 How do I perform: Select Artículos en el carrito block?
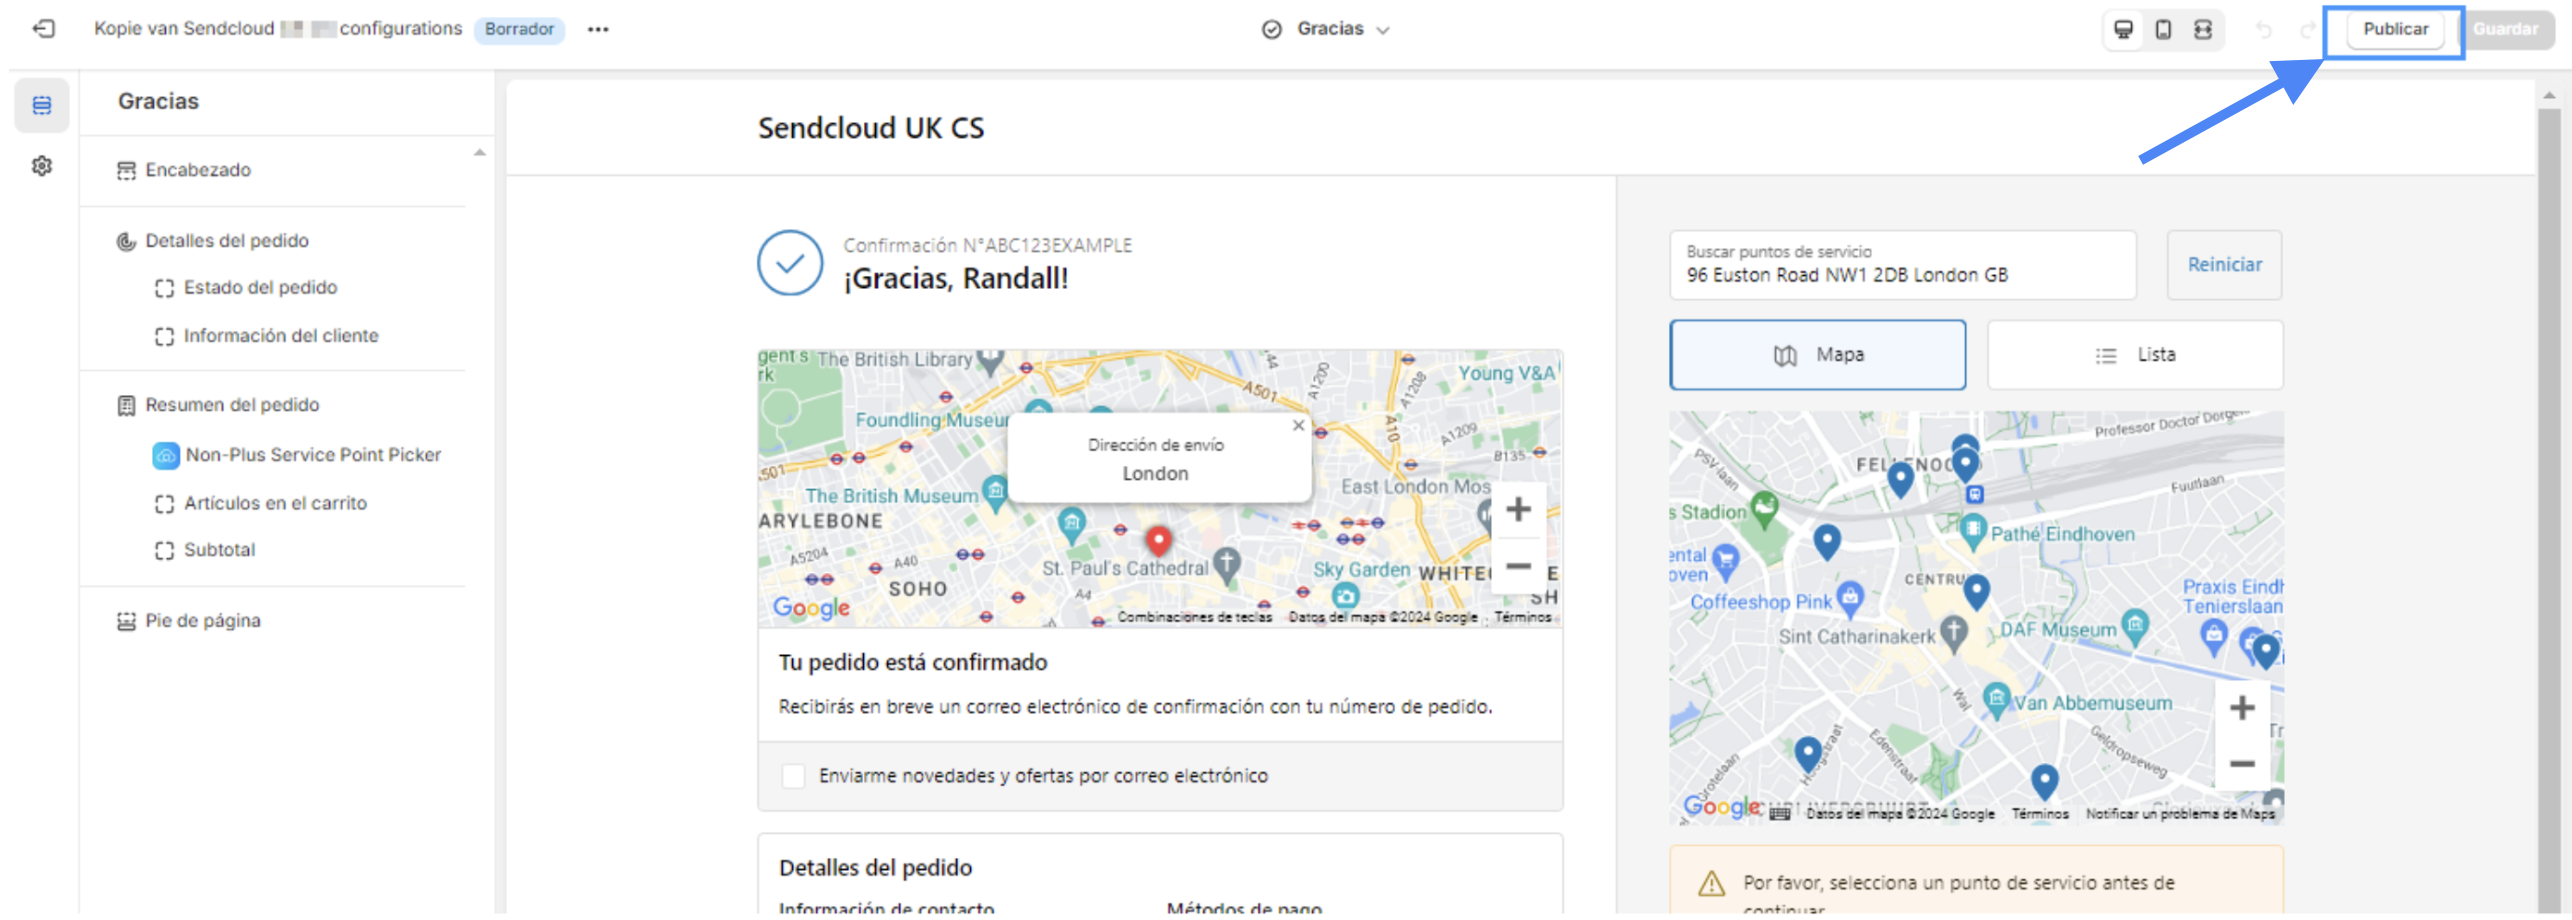tap(275, 503)
